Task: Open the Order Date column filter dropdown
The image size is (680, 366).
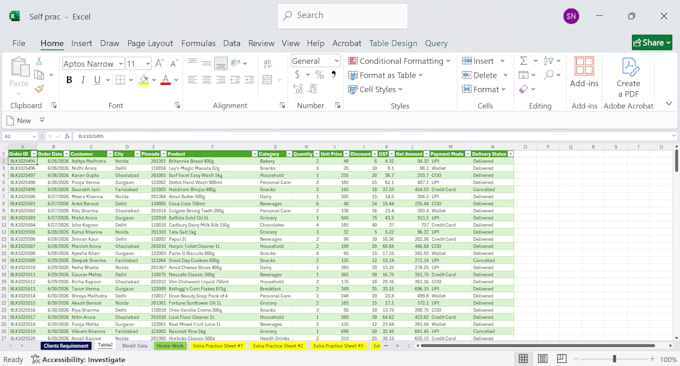Action: tap(66, 154)
